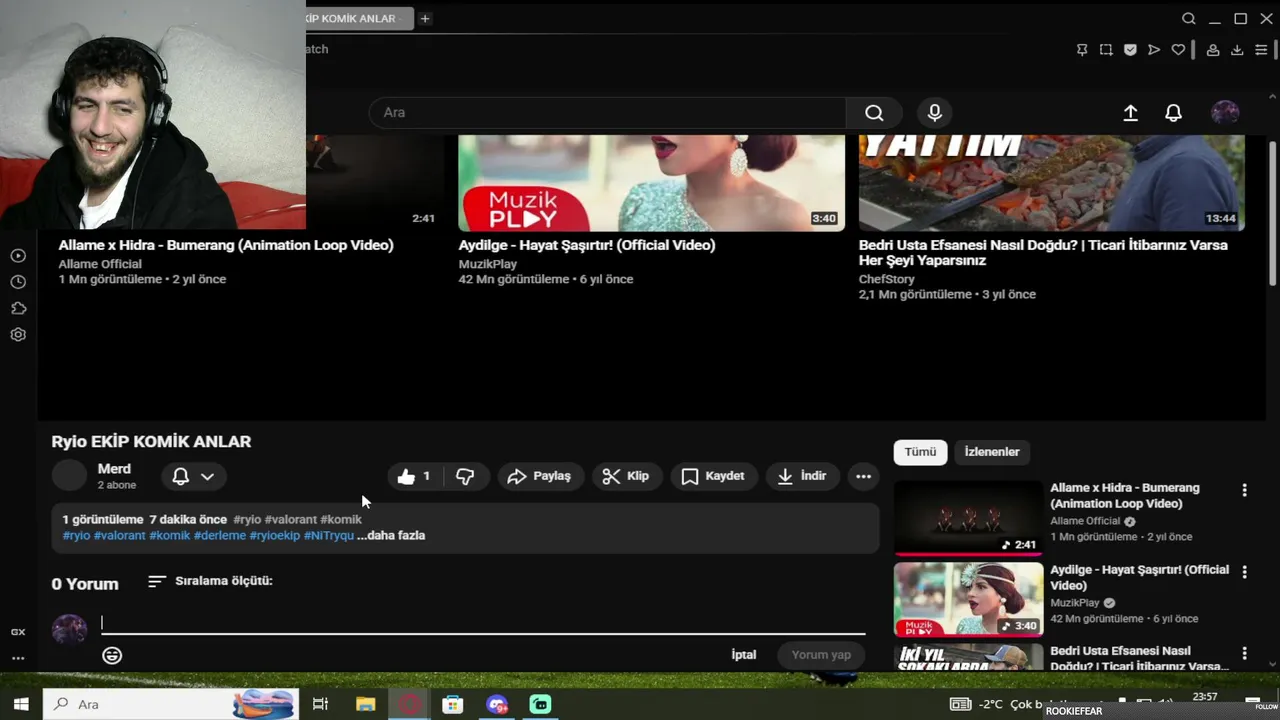This screenshot has width=1280, height=720.
Task: Open Opera GX player sidebar icon
Action: click(x=18, y=256)
